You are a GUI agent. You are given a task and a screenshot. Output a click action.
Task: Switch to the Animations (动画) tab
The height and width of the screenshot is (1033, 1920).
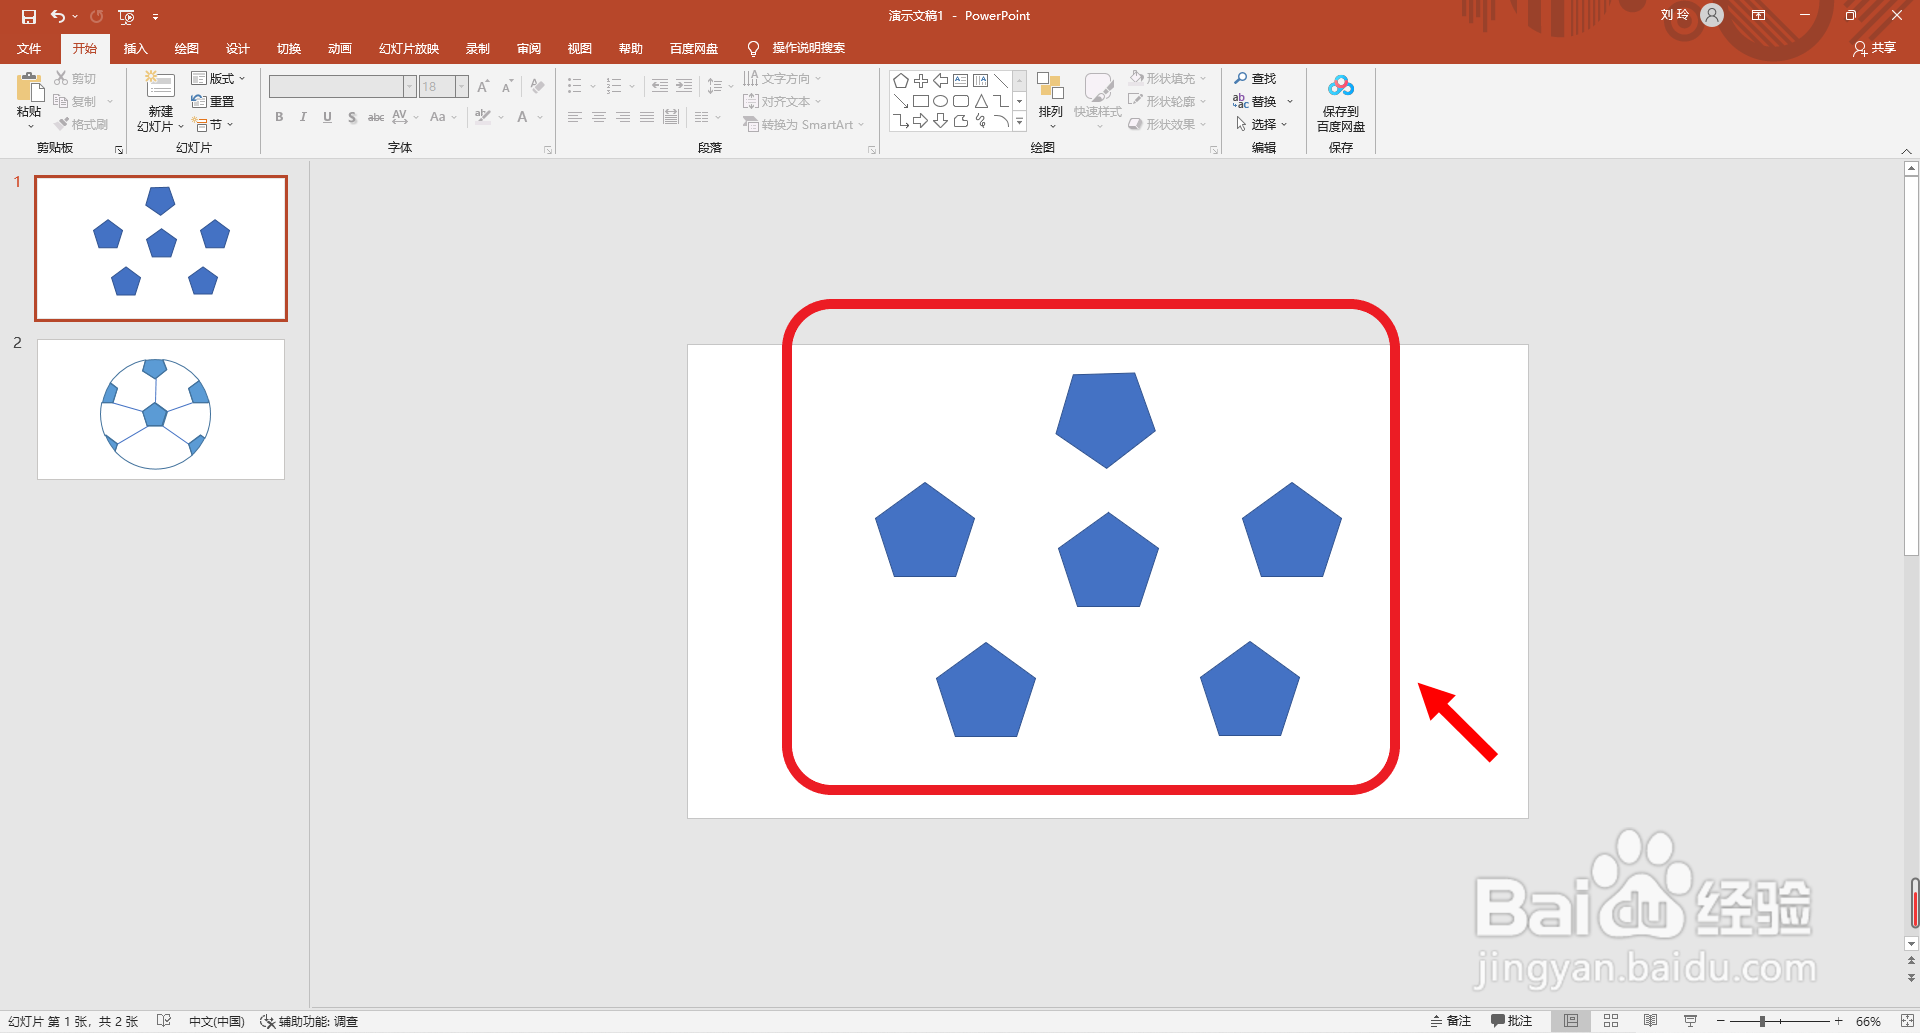coord(340,48)
